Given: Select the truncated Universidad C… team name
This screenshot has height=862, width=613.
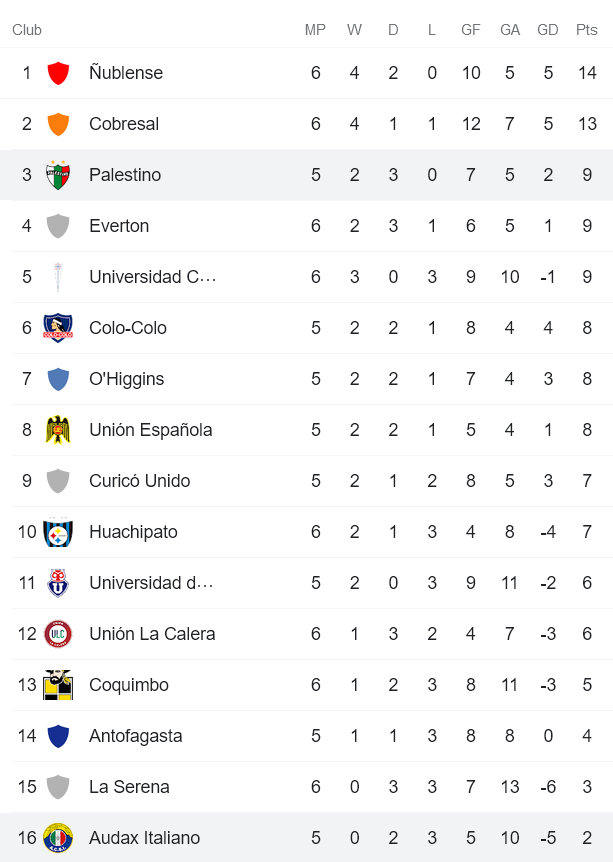Looking at the screenshot, I should click(x=152, y=277).
